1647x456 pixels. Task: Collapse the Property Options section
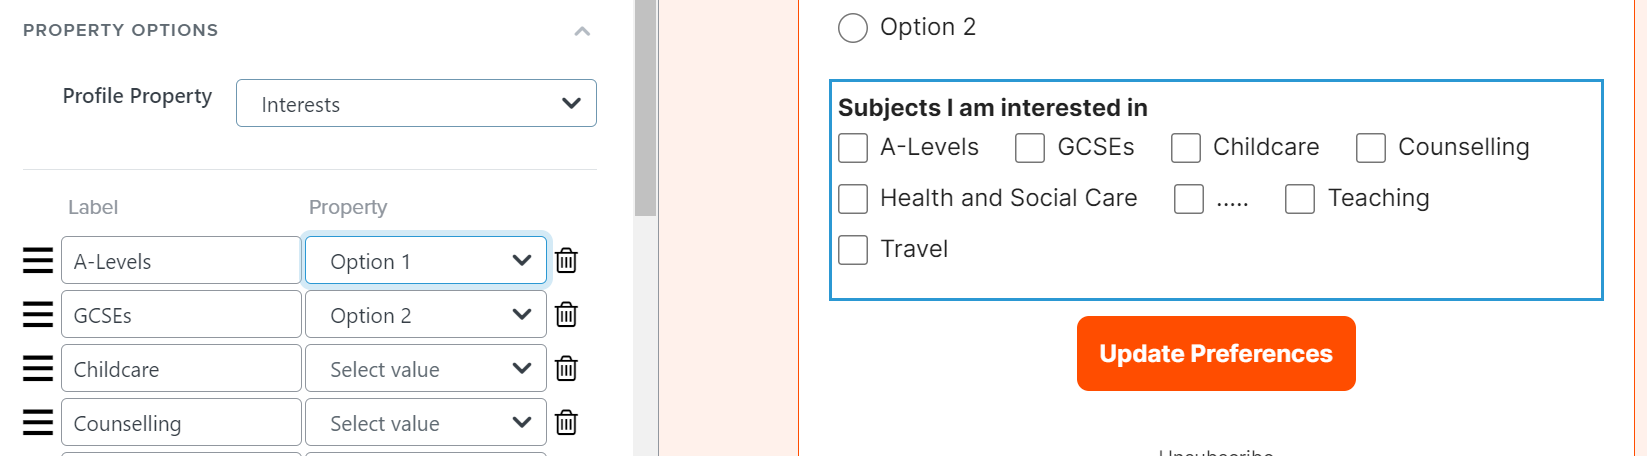(582, 31)
